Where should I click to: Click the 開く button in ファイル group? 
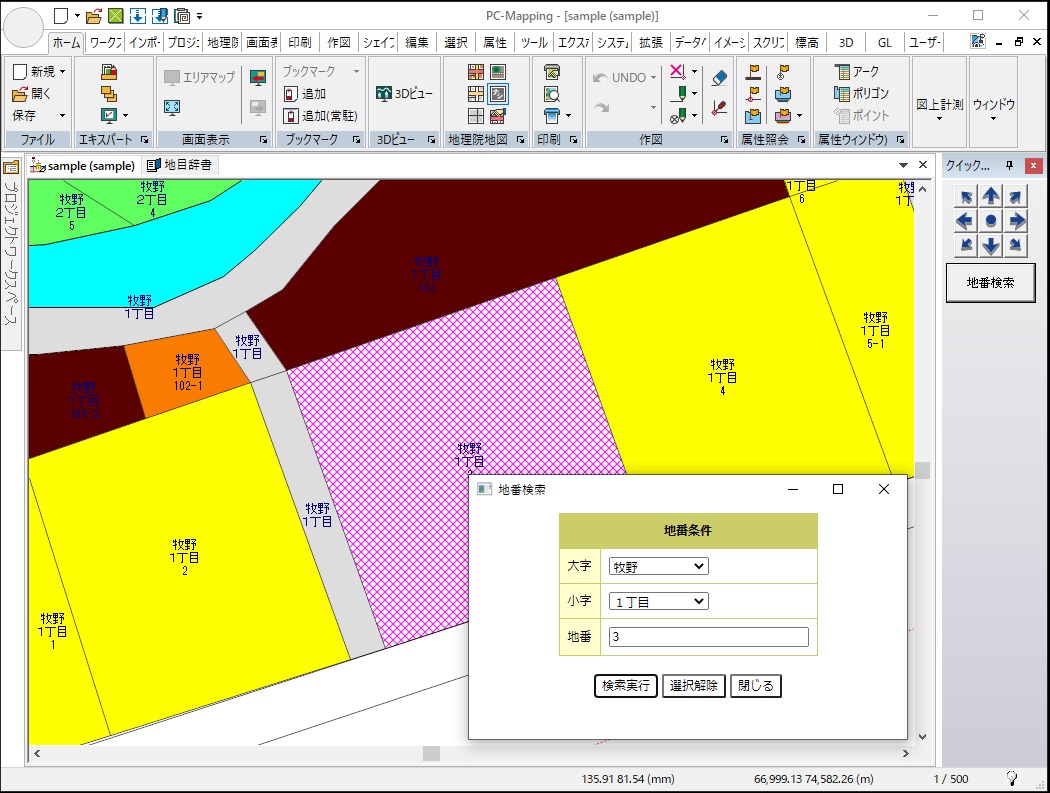[31, 94]
